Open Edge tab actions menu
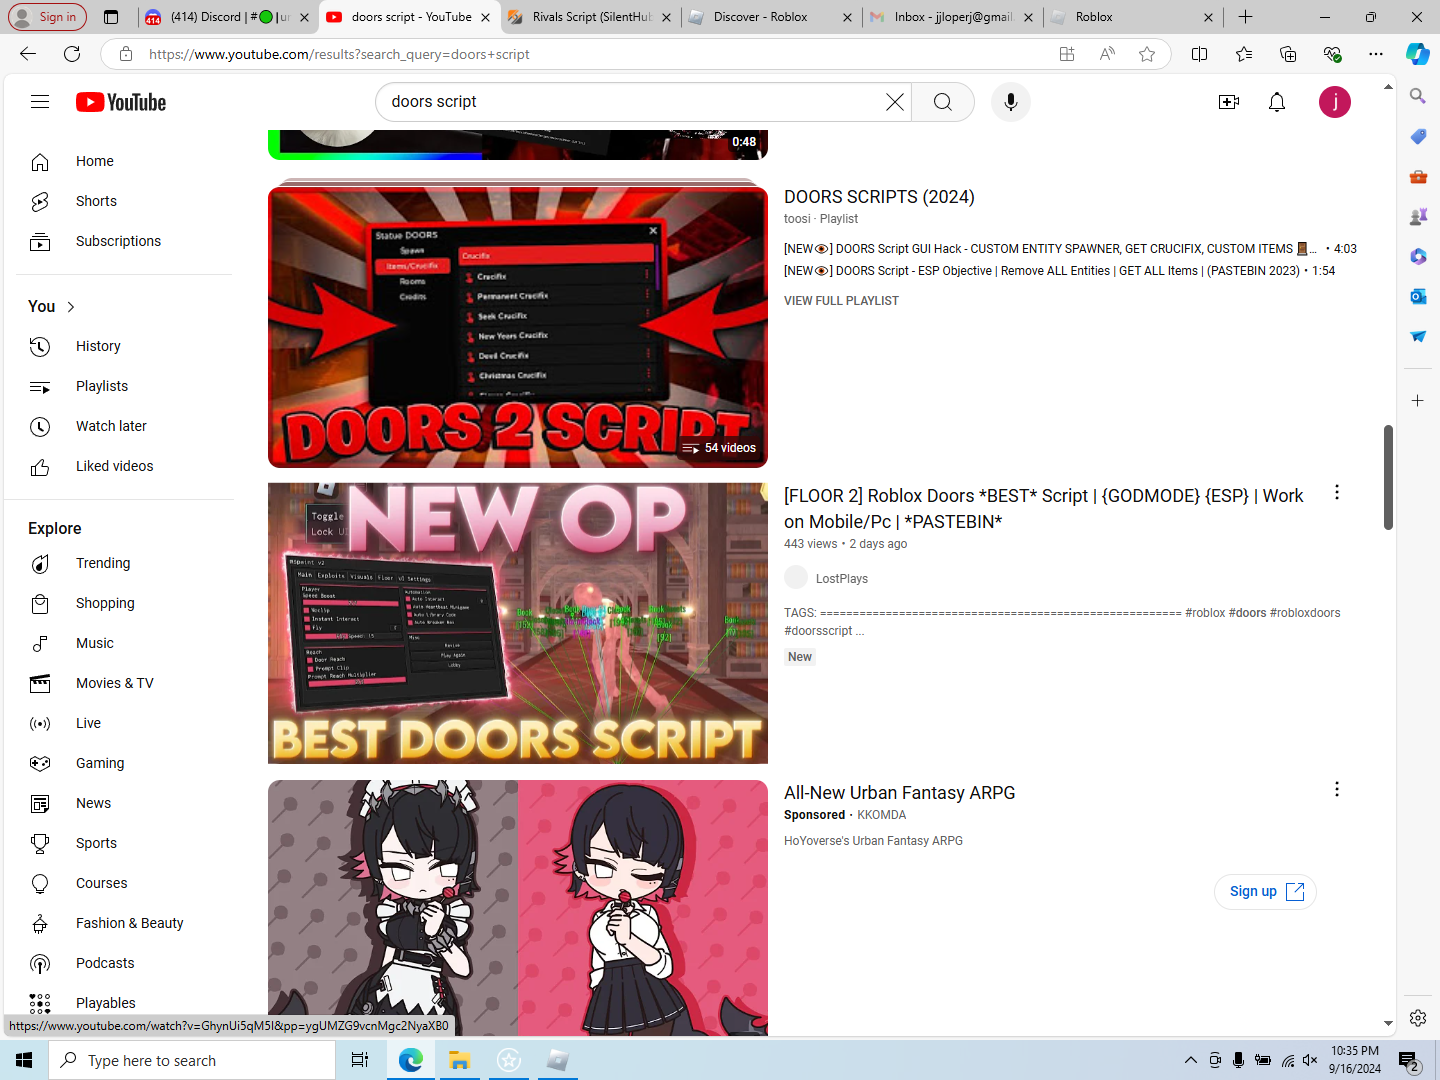This screenshot has height=1080, width=1440. [111, 17]
